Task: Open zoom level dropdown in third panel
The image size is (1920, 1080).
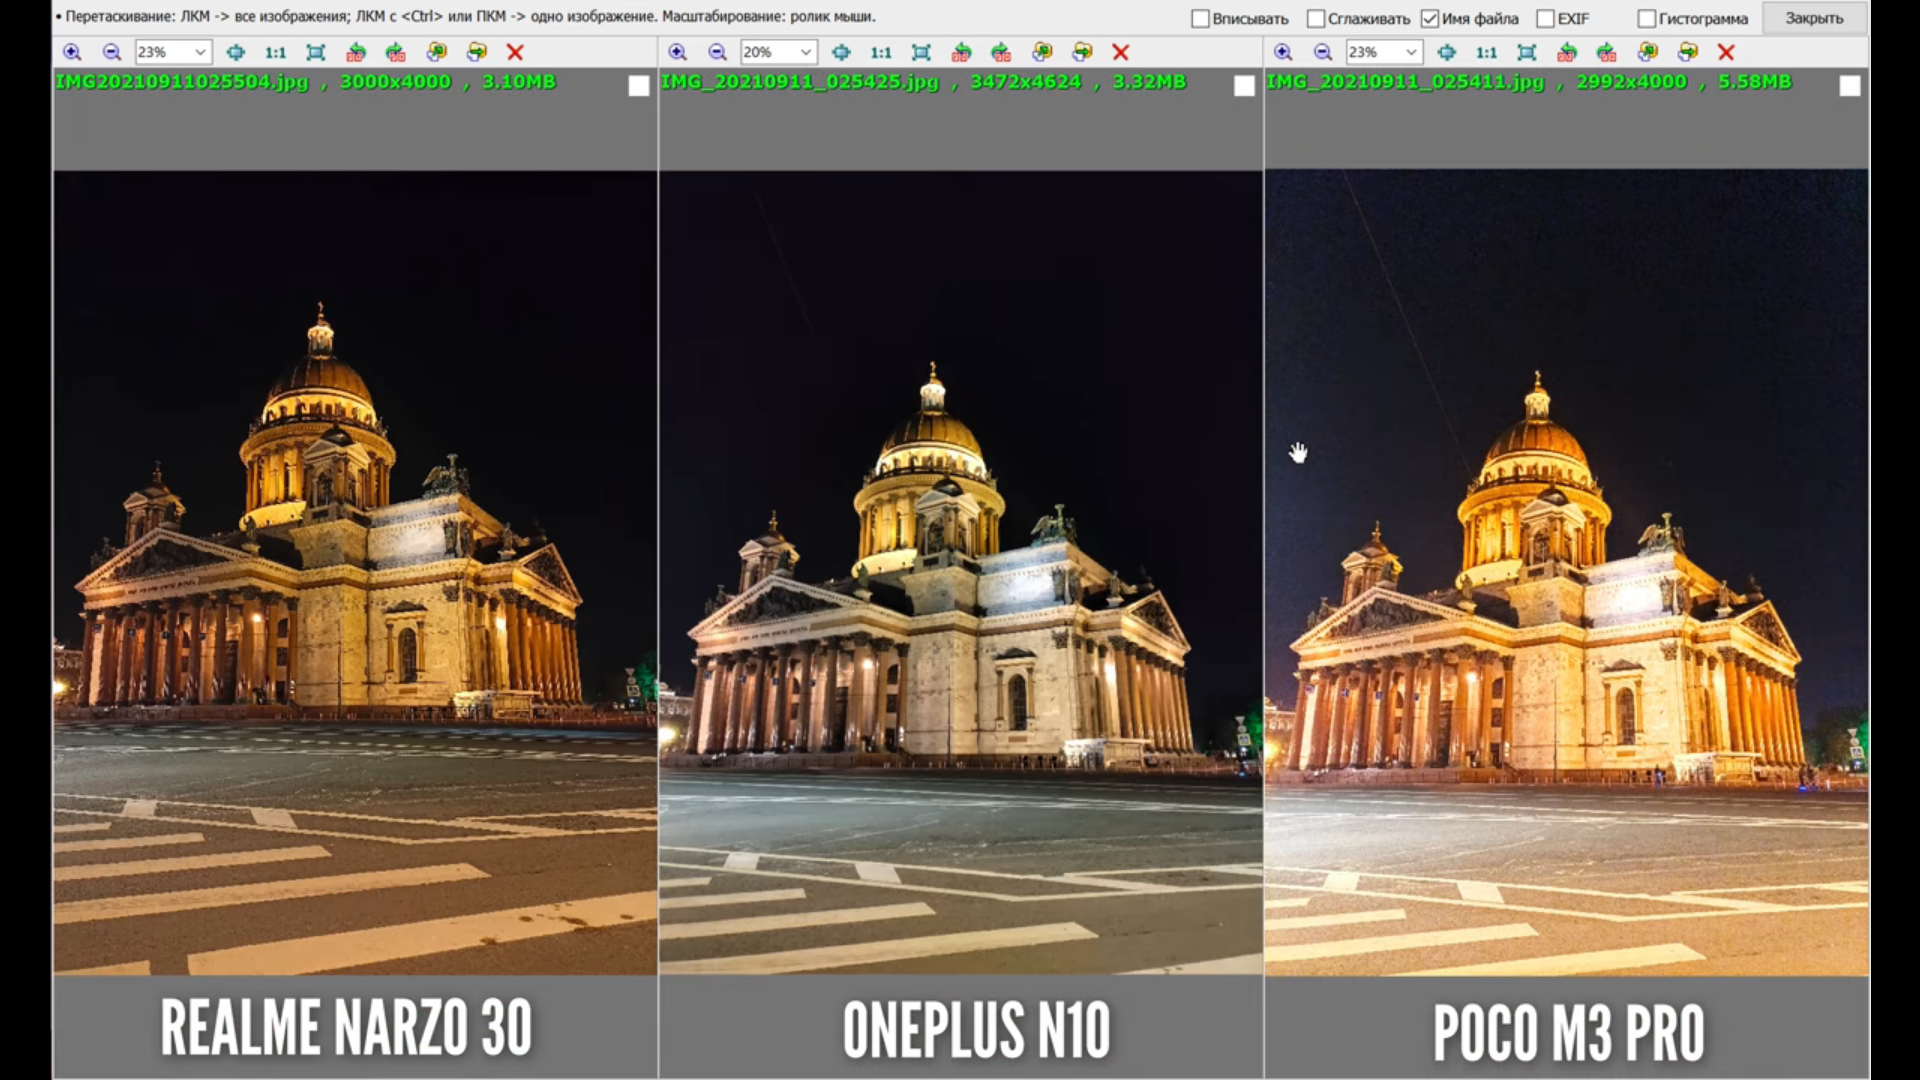Action: pos(1410,52)
